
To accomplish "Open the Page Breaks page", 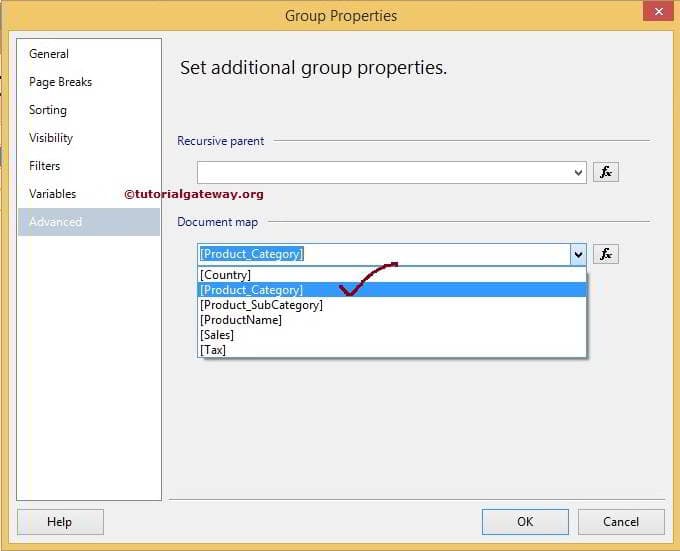I will (x=89, y=82).
